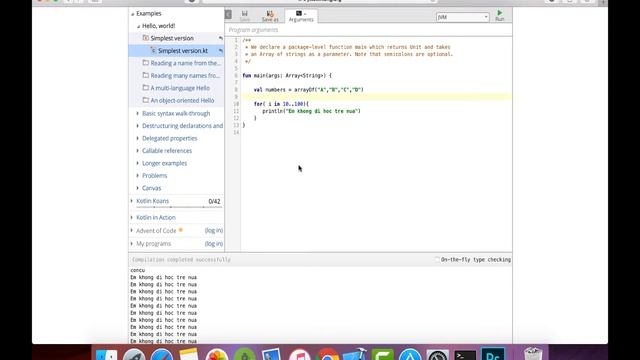This screenshot has height=360, width=640.
Task: Click Compilation completed successfully status
Action: click(181, 260)
